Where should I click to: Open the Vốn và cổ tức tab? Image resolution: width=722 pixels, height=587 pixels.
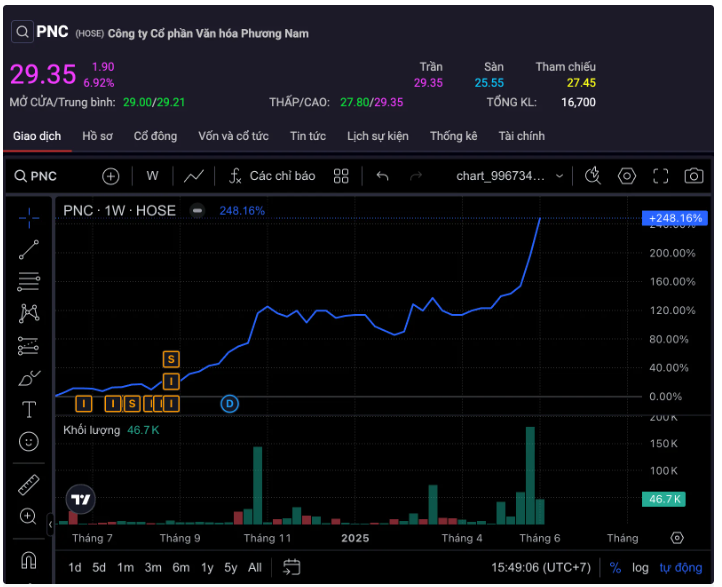click(x=233, y=136)
